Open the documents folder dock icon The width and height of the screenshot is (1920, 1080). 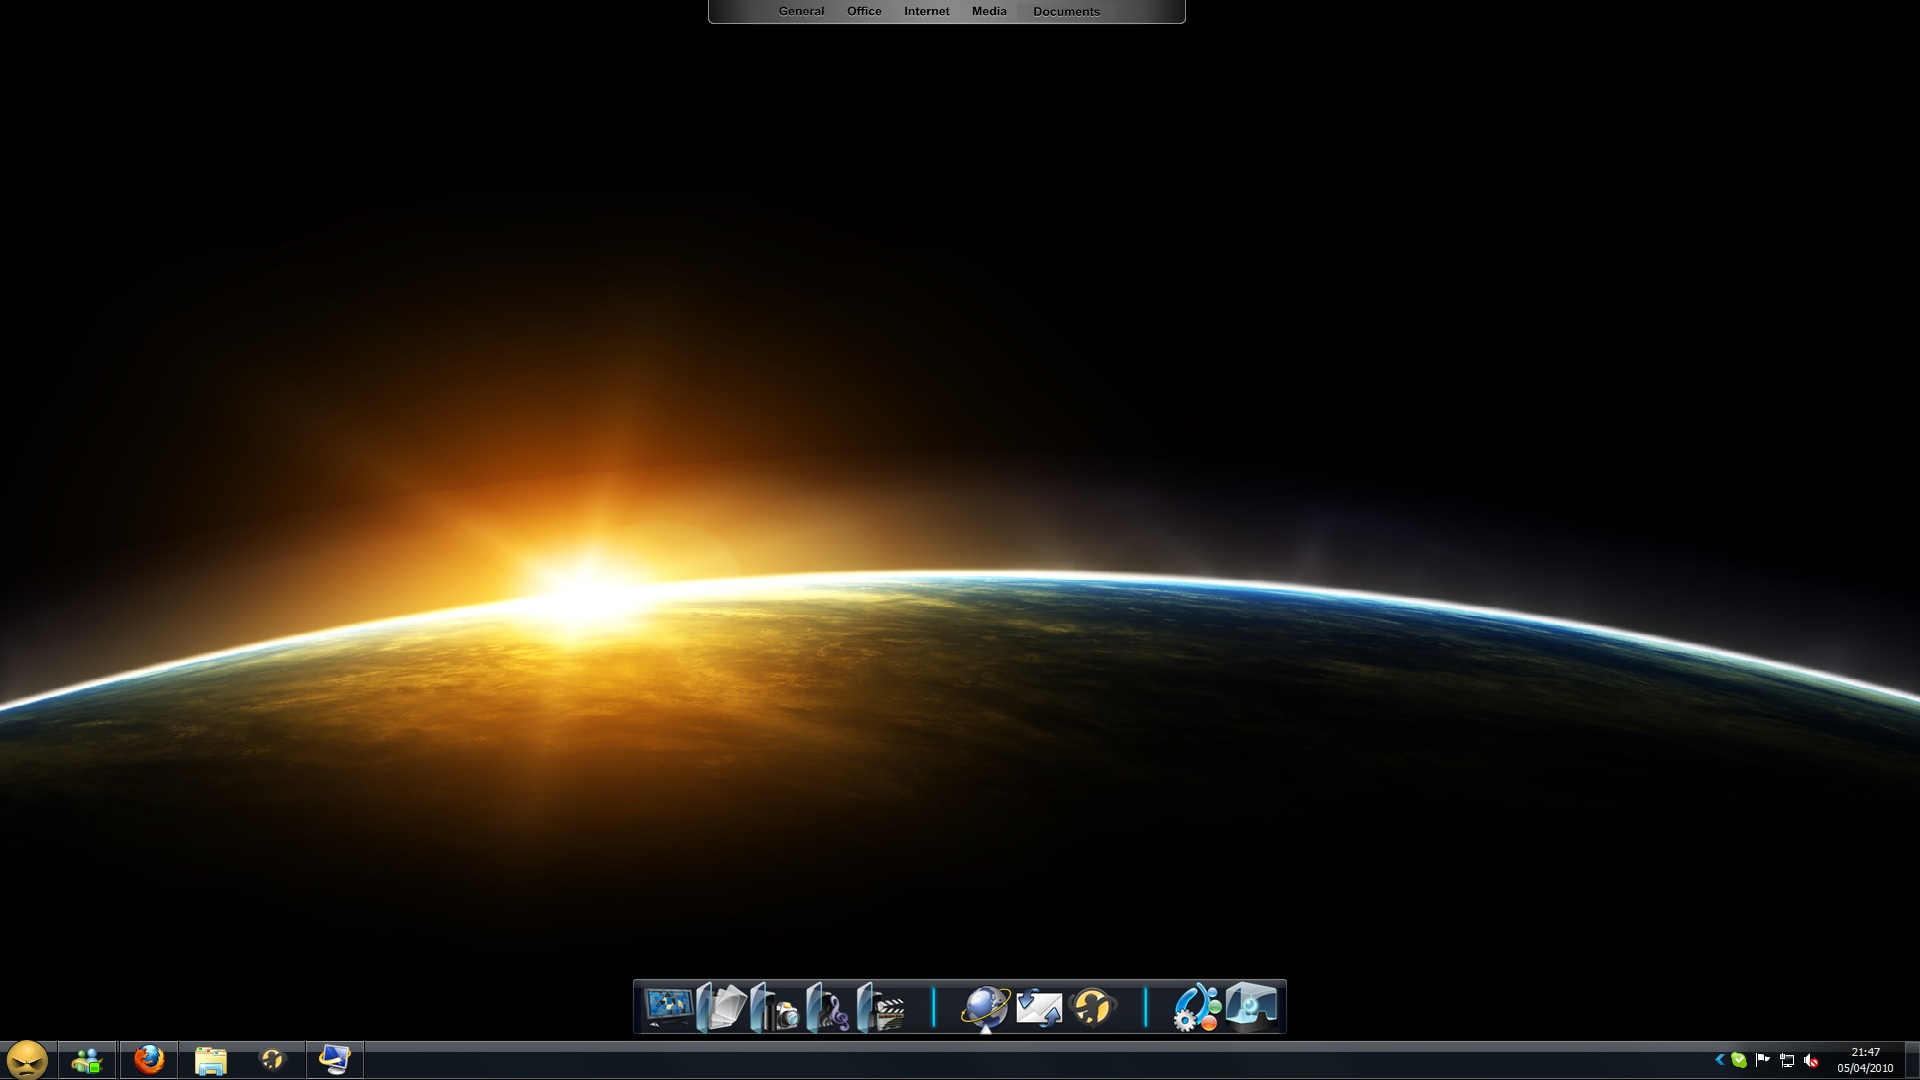click(722, 1007)
